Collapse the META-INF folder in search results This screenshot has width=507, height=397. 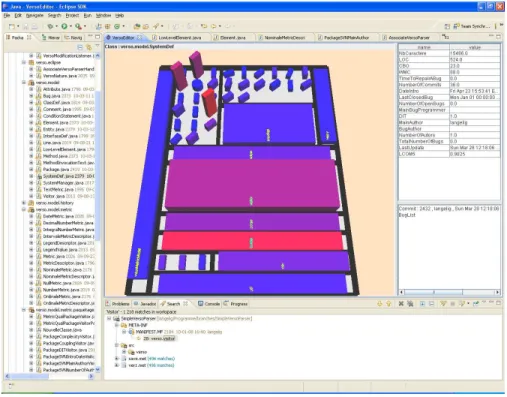pyautogui.click(x=117, y=325)
